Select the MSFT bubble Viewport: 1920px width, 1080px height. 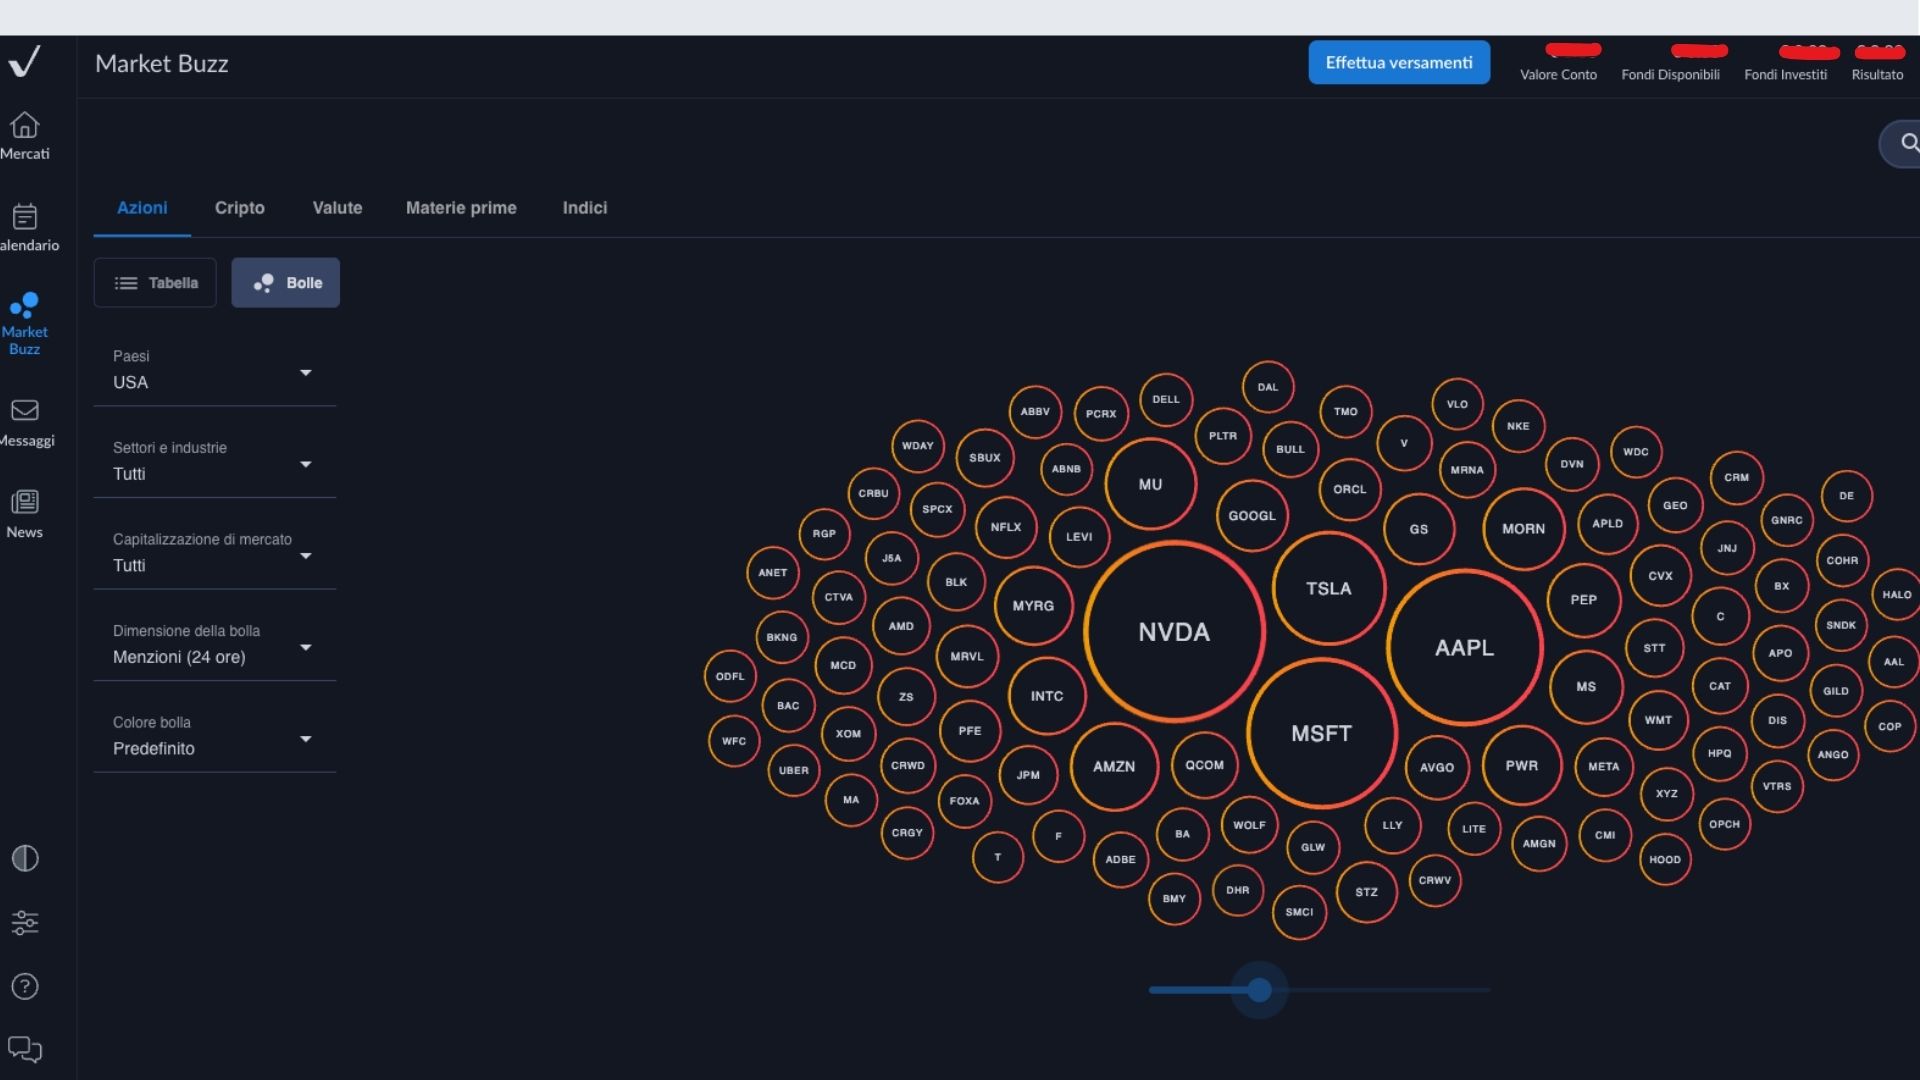(1321, 734)
